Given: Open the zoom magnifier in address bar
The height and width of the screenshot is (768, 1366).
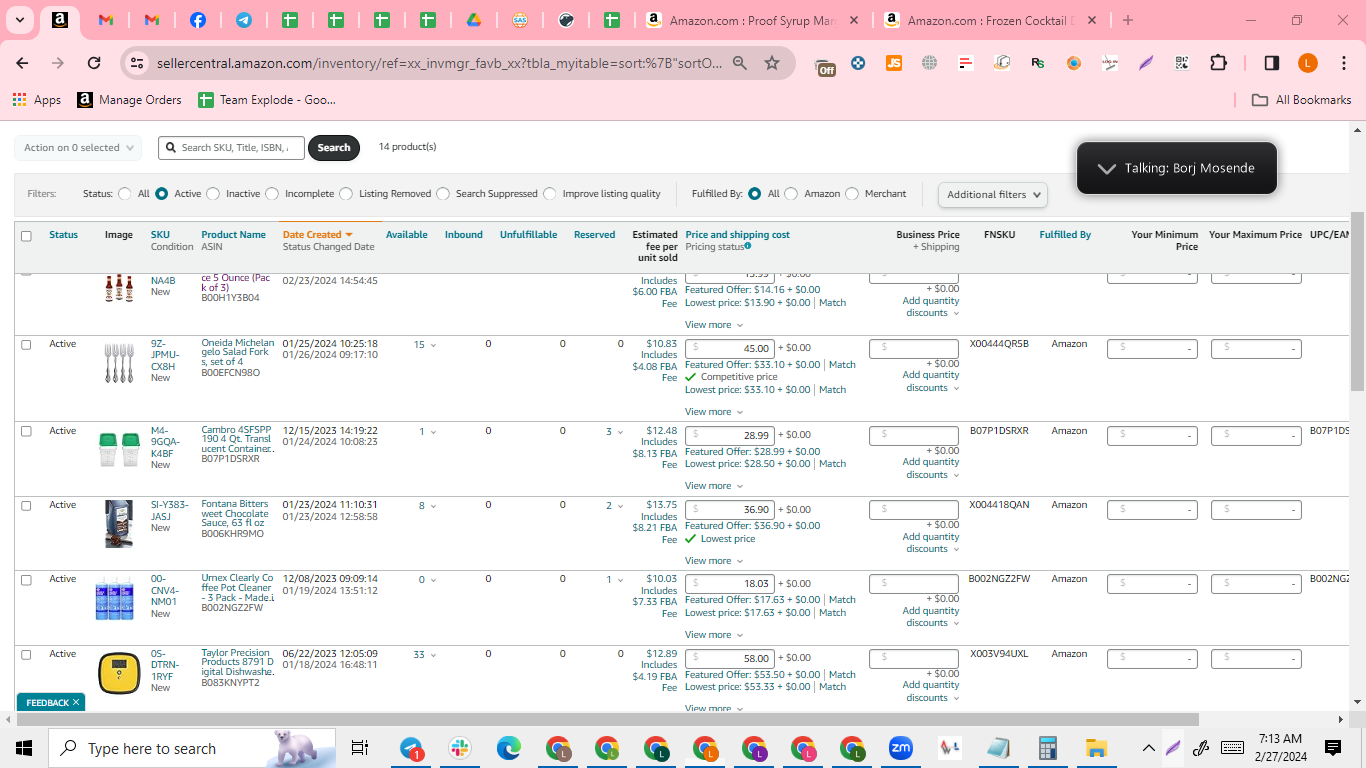Looking at the screenshot, I should (740, 63).
